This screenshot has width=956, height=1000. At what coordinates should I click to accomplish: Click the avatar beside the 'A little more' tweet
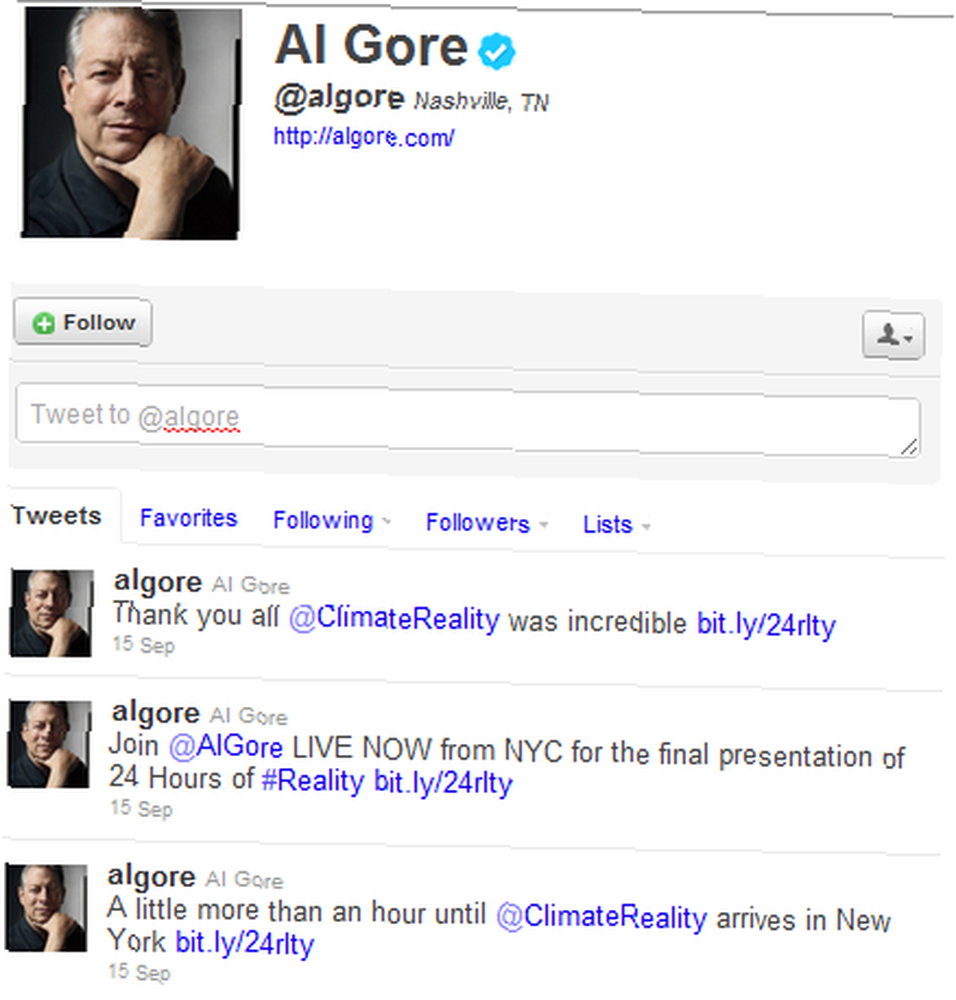(46, 908)
